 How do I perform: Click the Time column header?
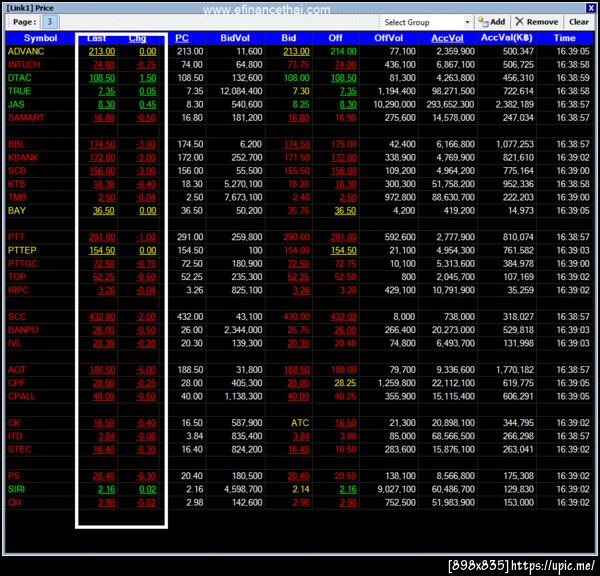point(564,38)
